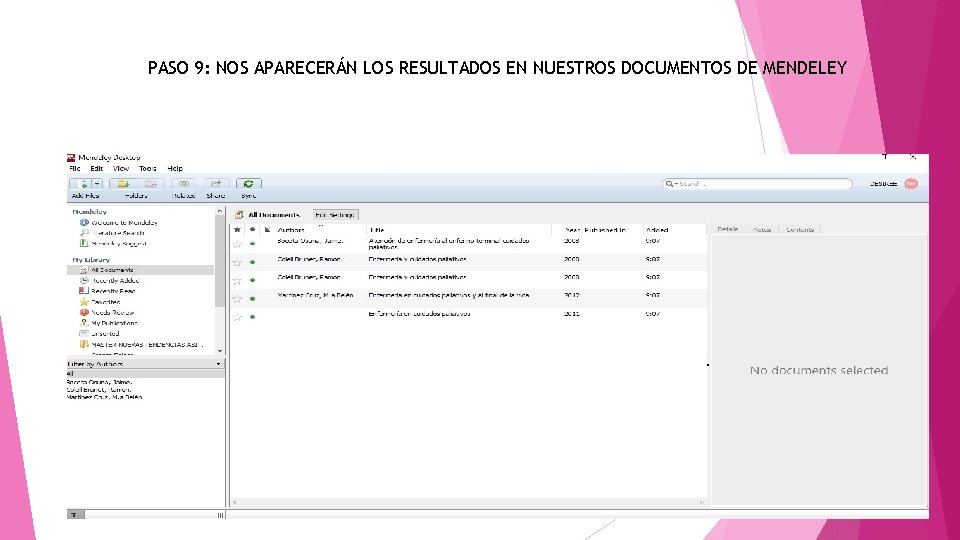
Task: Switch to the Details tab
Action: tap(728, 229)
